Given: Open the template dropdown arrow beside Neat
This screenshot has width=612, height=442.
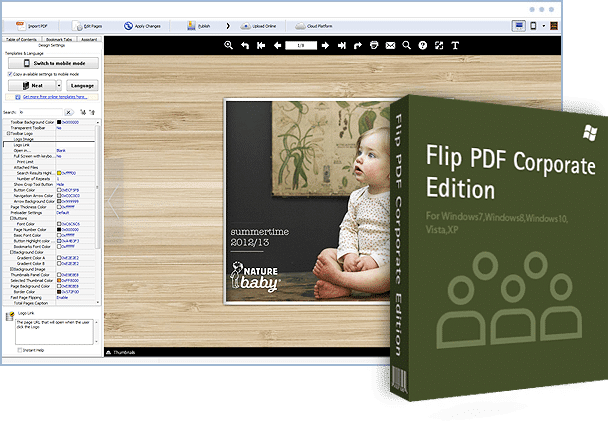Looking at the screenshot, I should (x=59, y=85).
